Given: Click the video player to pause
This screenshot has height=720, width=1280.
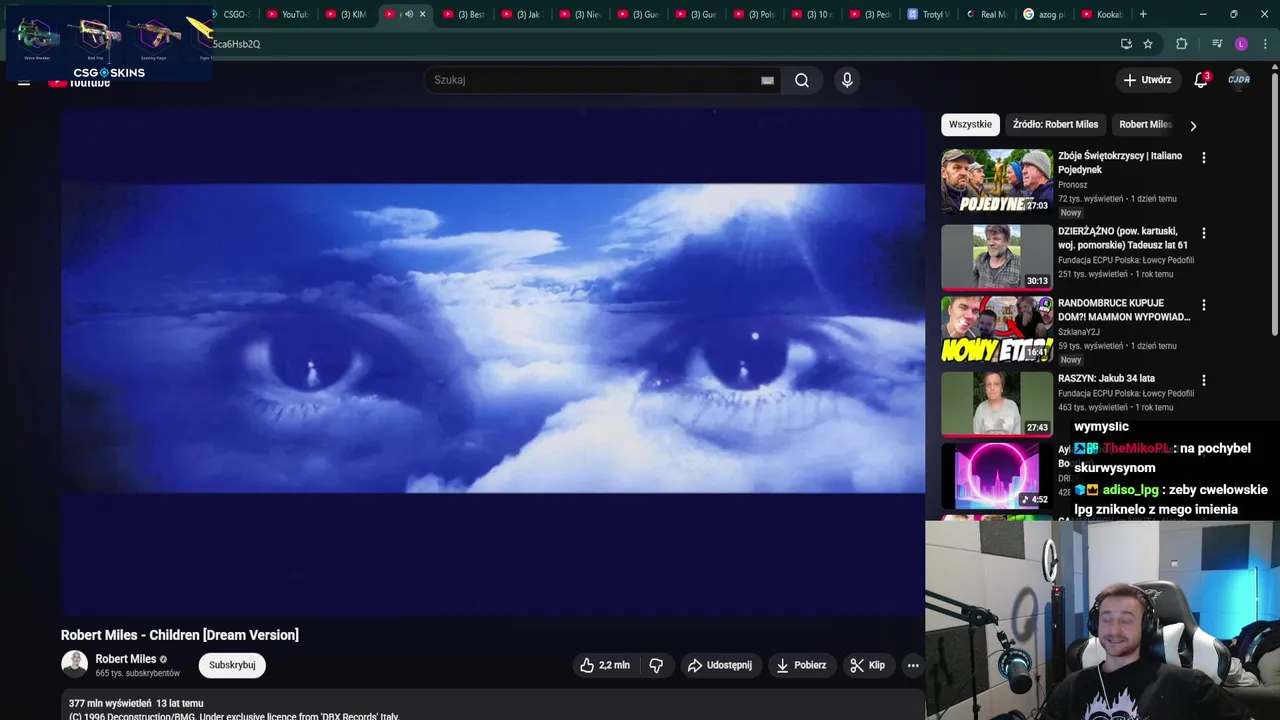Looking at the screenshot, I should [x=493, y=362].
